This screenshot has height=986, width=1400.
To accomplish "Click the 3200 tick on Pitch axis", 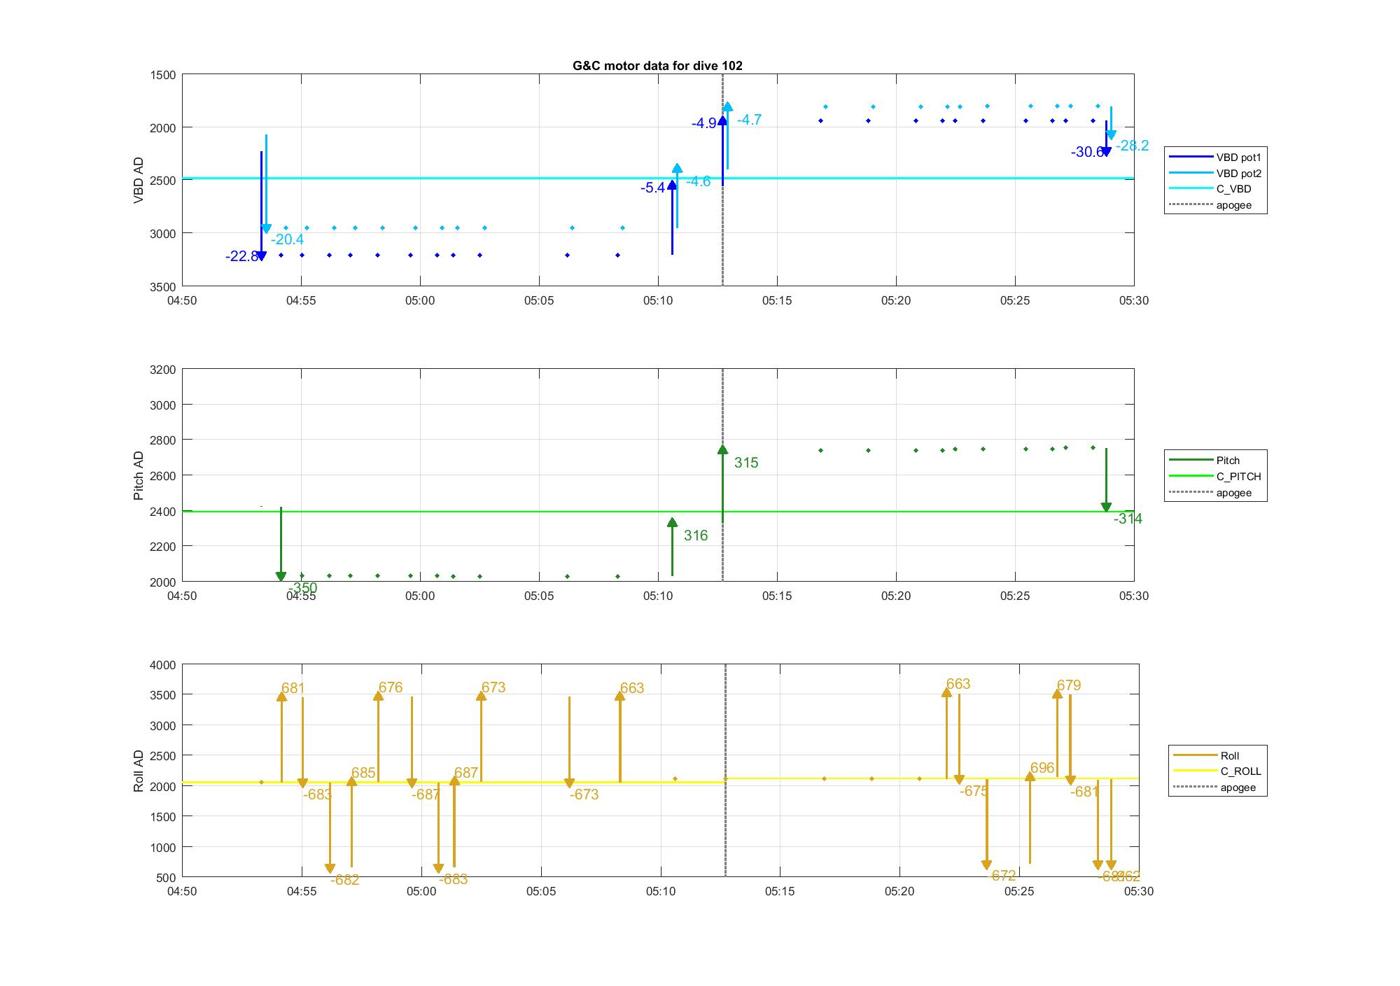I will tap(163, 370).
